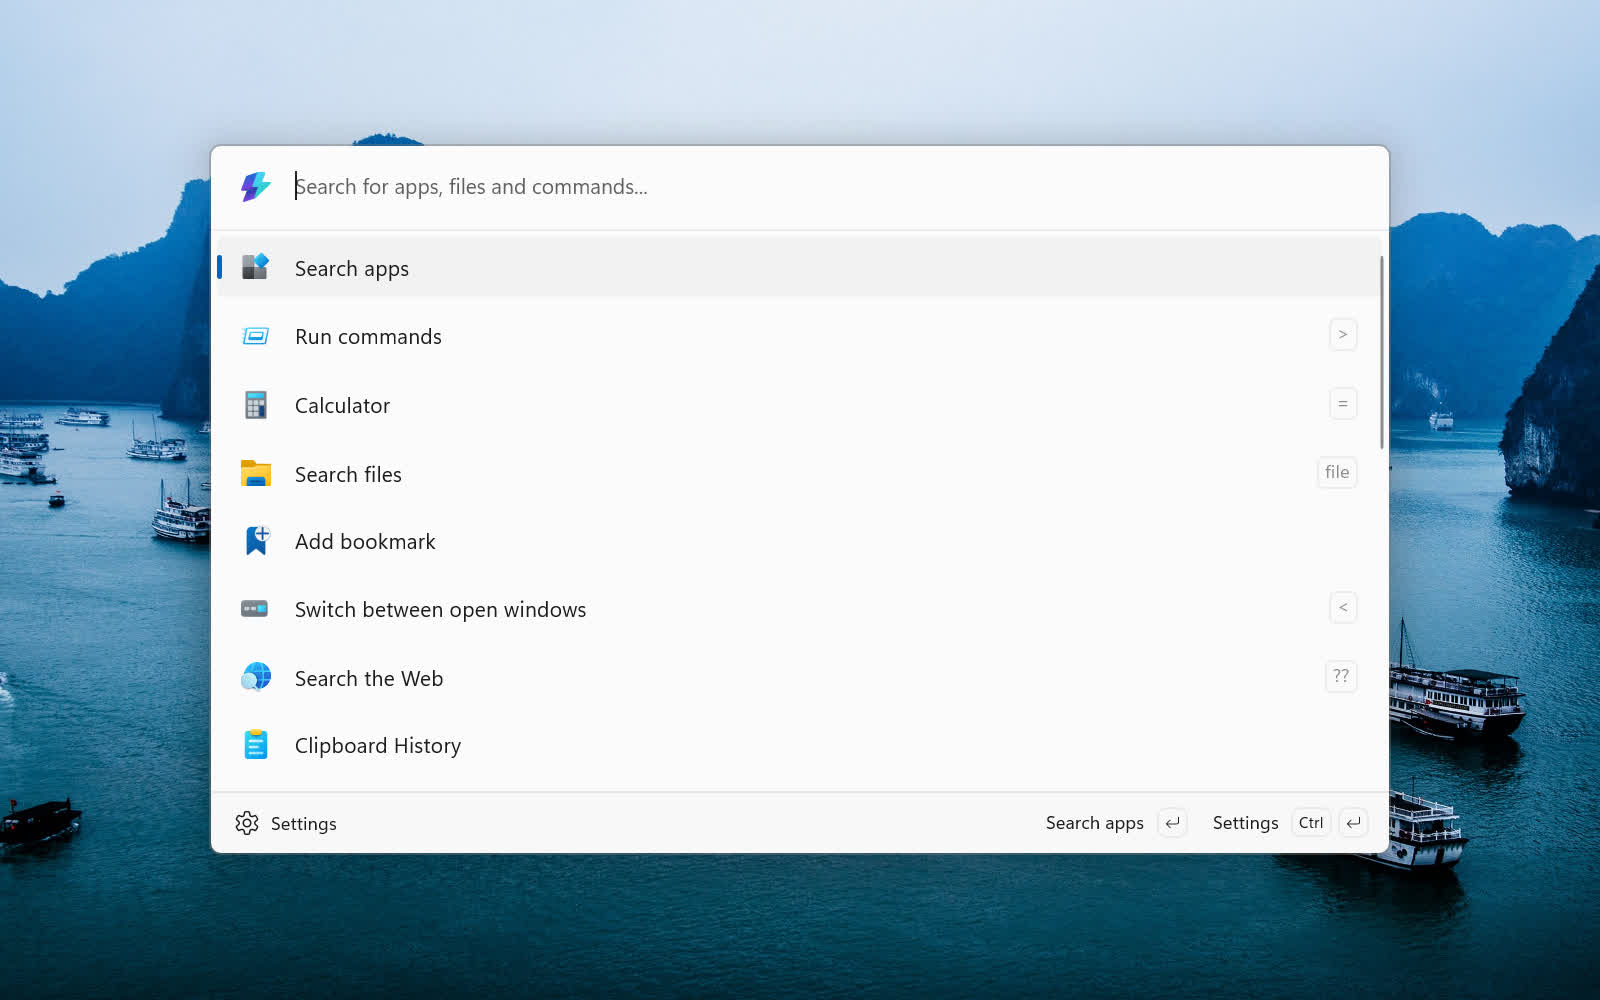Click the Command Palette lightning bolt logo
Screen dimensions: 1600x1000
pyautogui.click(x=255, y=186)
